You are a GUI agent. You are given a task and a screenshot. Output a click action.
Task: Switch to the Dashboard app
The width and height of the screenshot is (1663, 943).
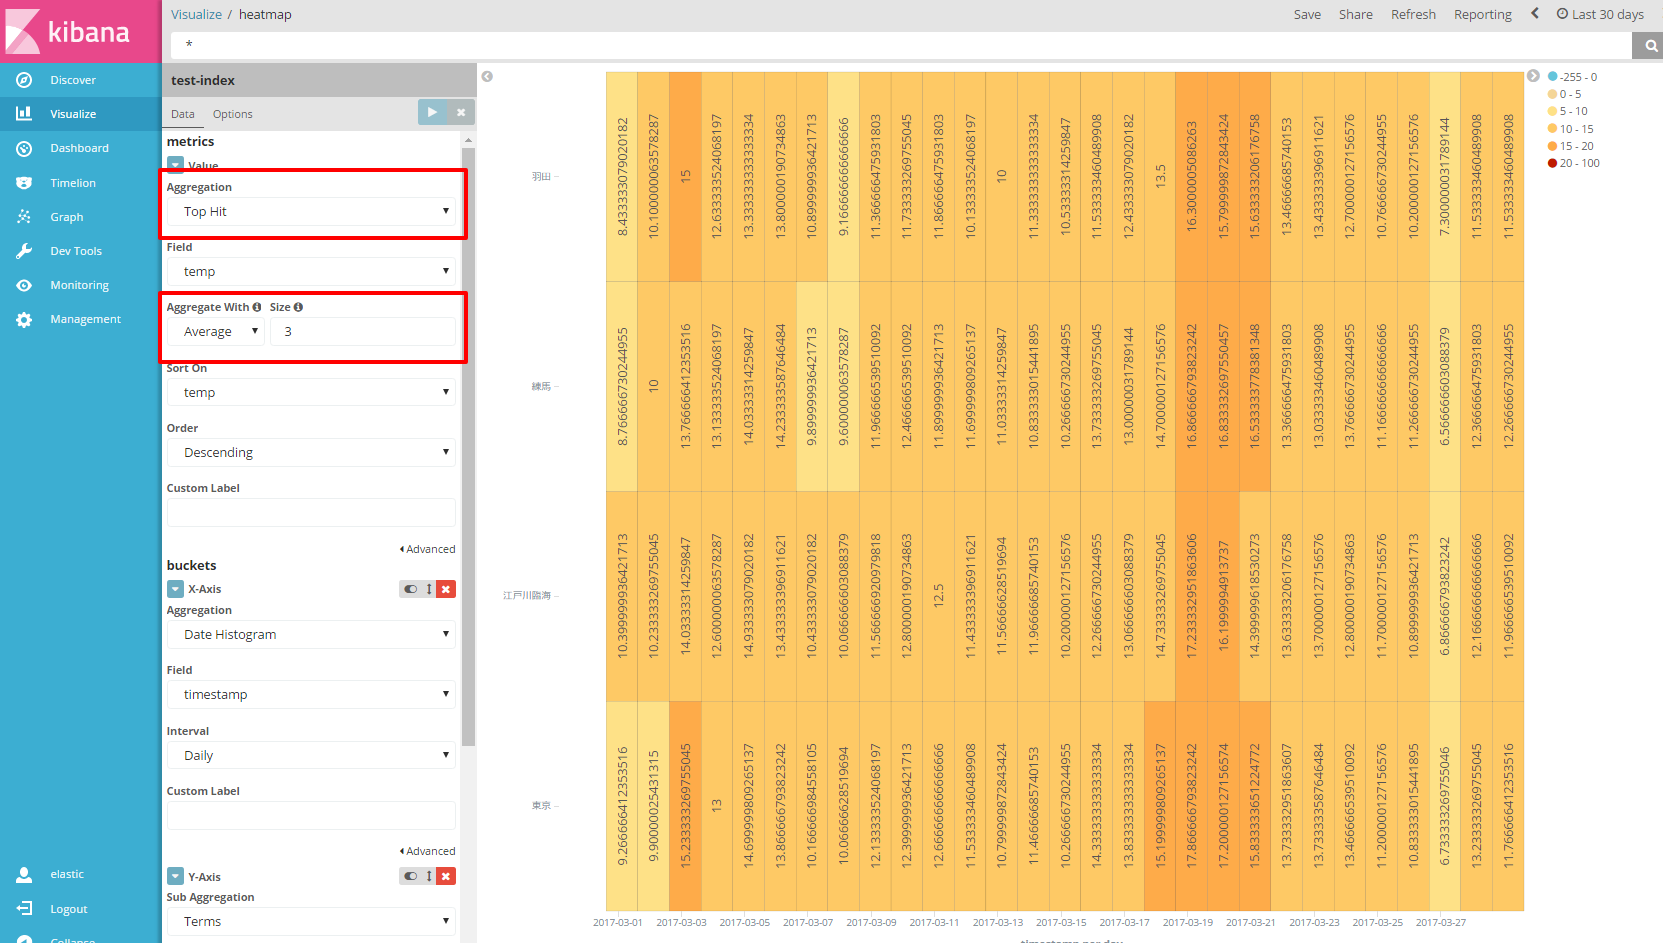(x=80, y=148)
